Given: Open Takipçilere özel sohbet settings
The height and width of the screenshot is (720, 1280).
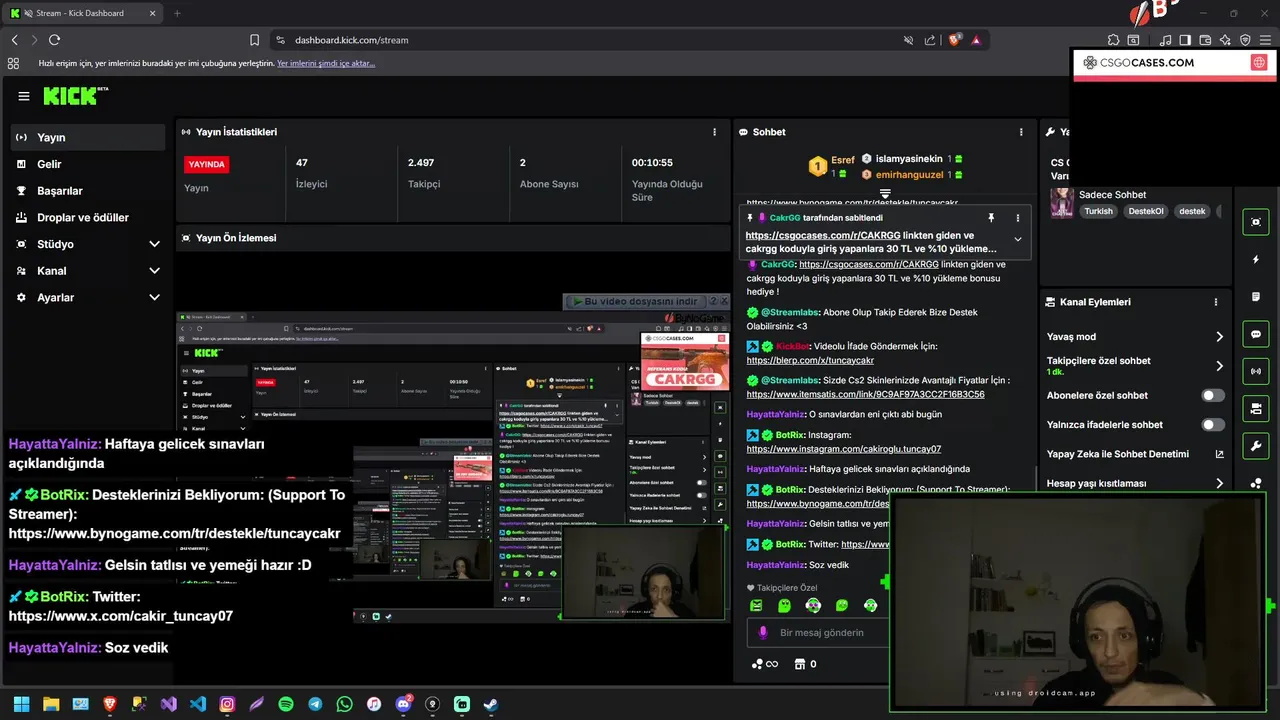Looking at the screenshot, I should [1219, 366].
